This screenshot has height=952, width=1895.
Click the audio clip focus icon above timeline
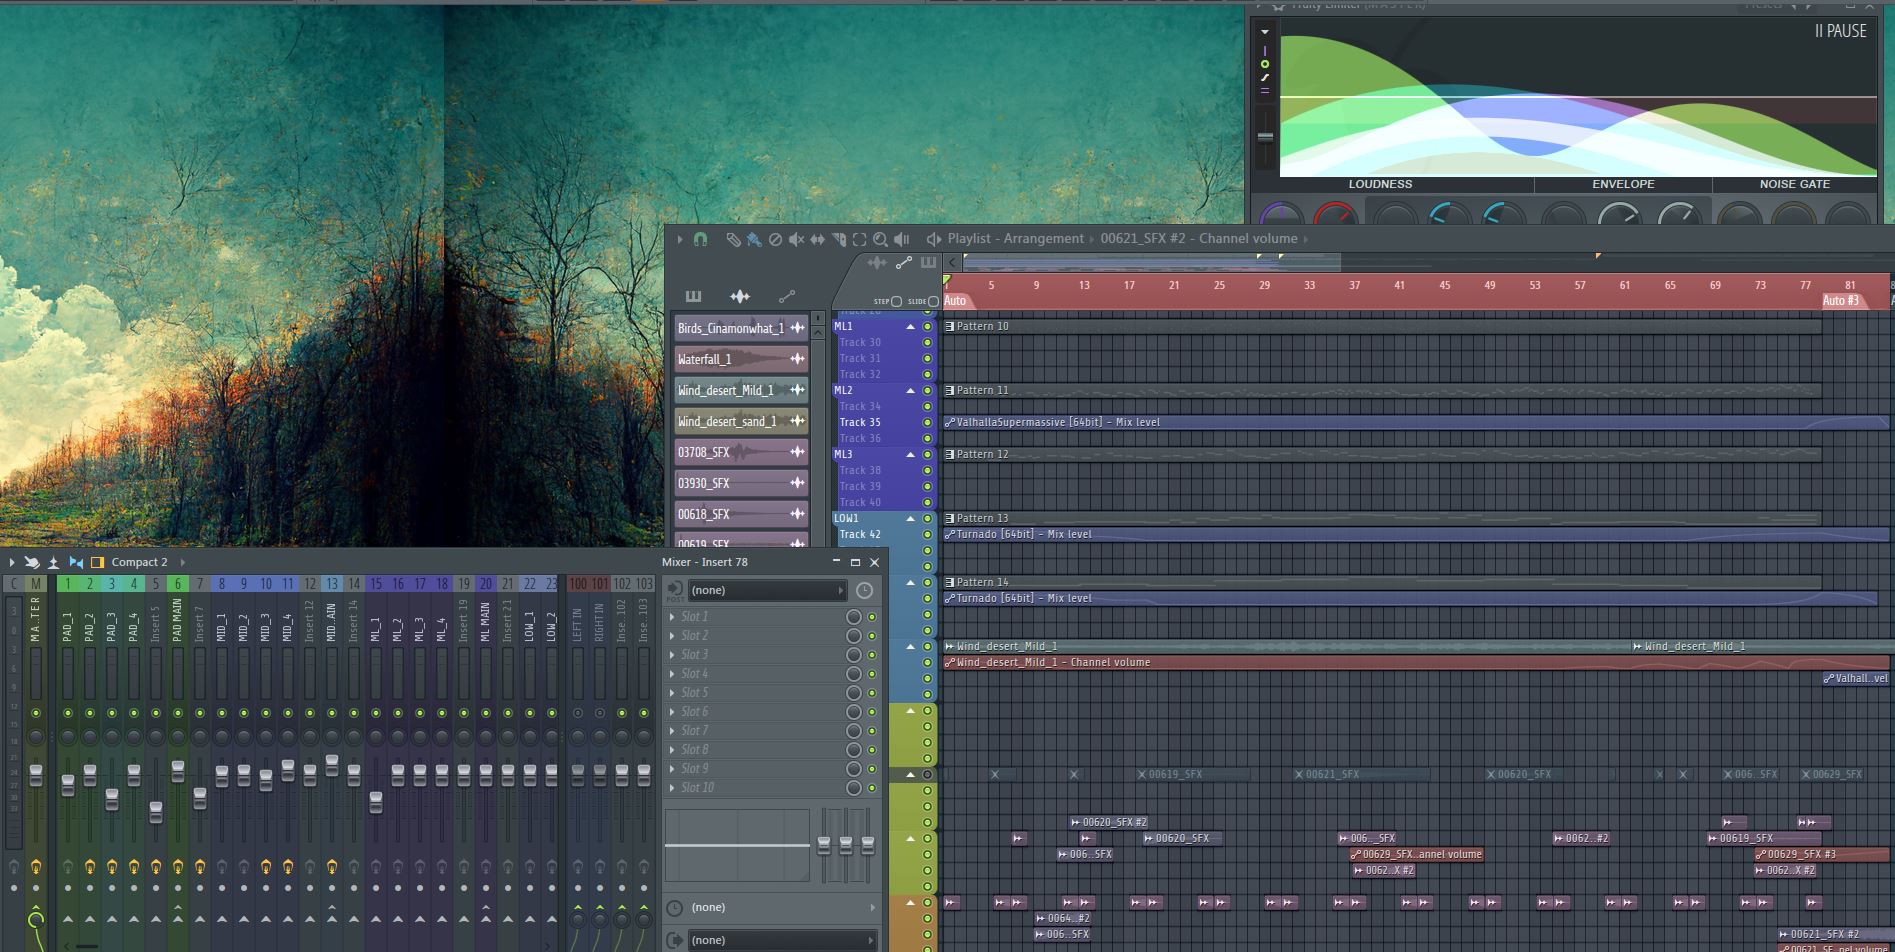coord(877,263)
